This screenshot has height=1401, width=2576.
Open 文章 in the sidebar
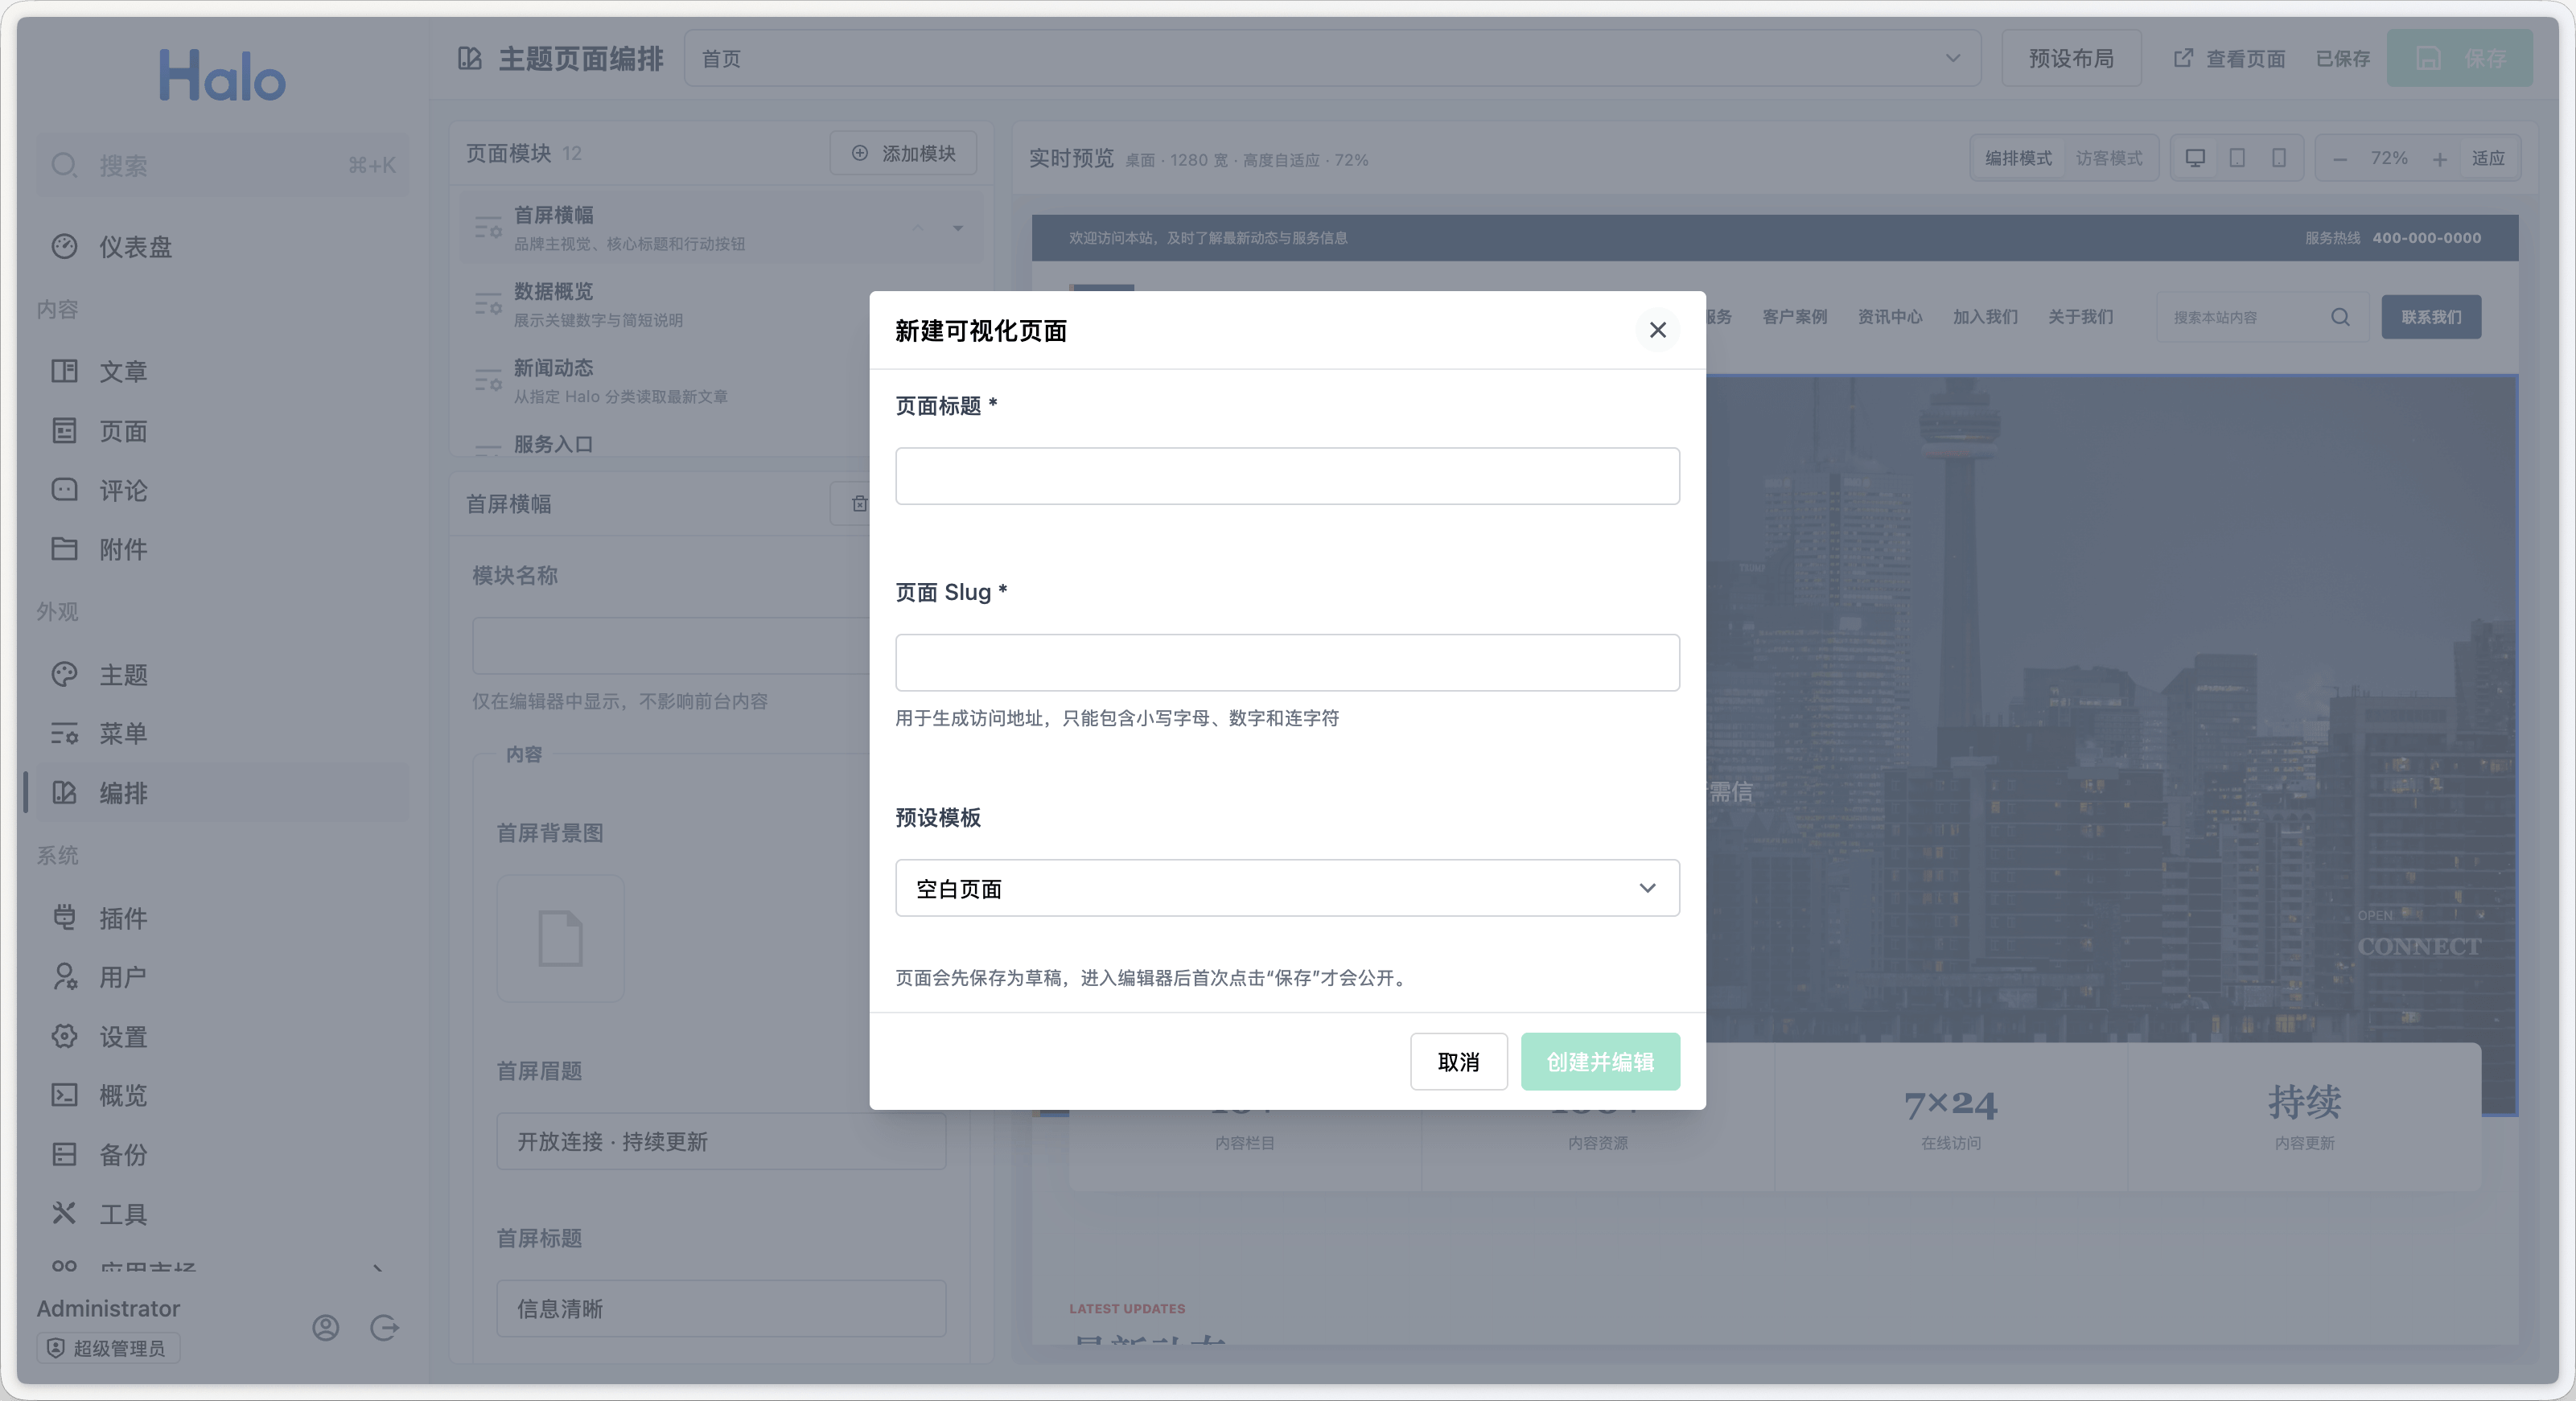click(222, 371)
